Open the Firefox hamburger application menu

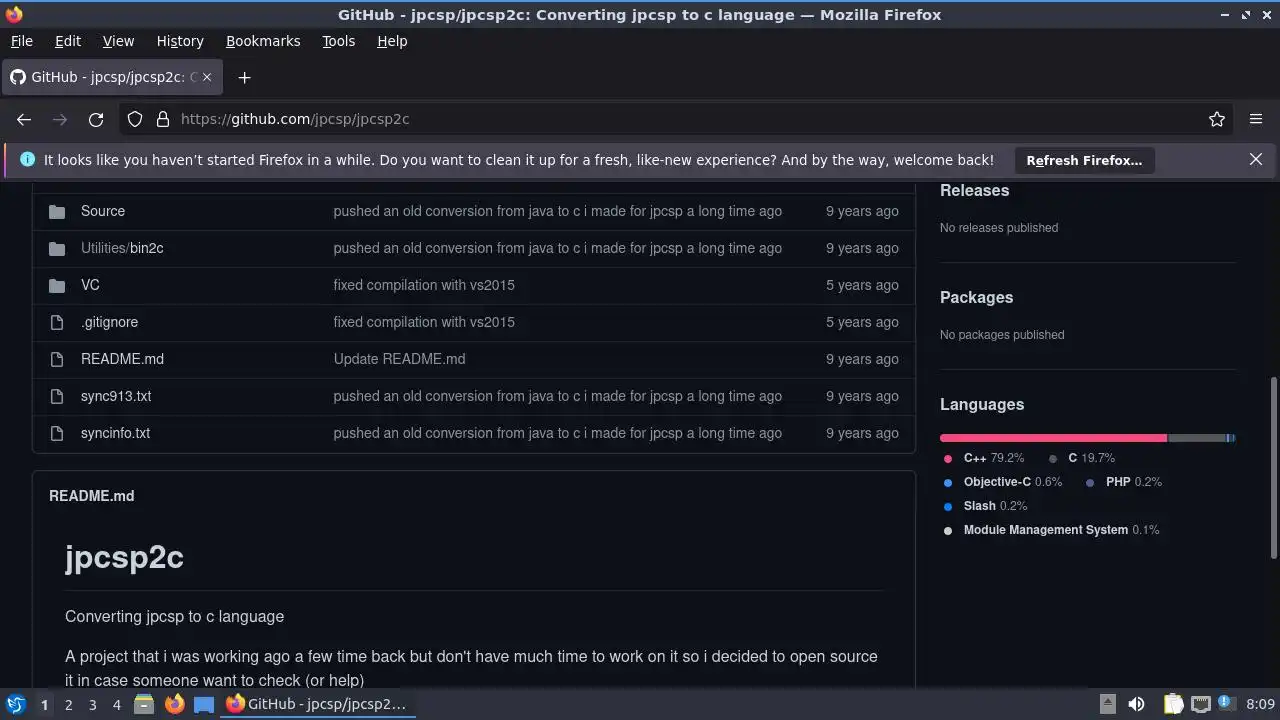point(1256,119)
